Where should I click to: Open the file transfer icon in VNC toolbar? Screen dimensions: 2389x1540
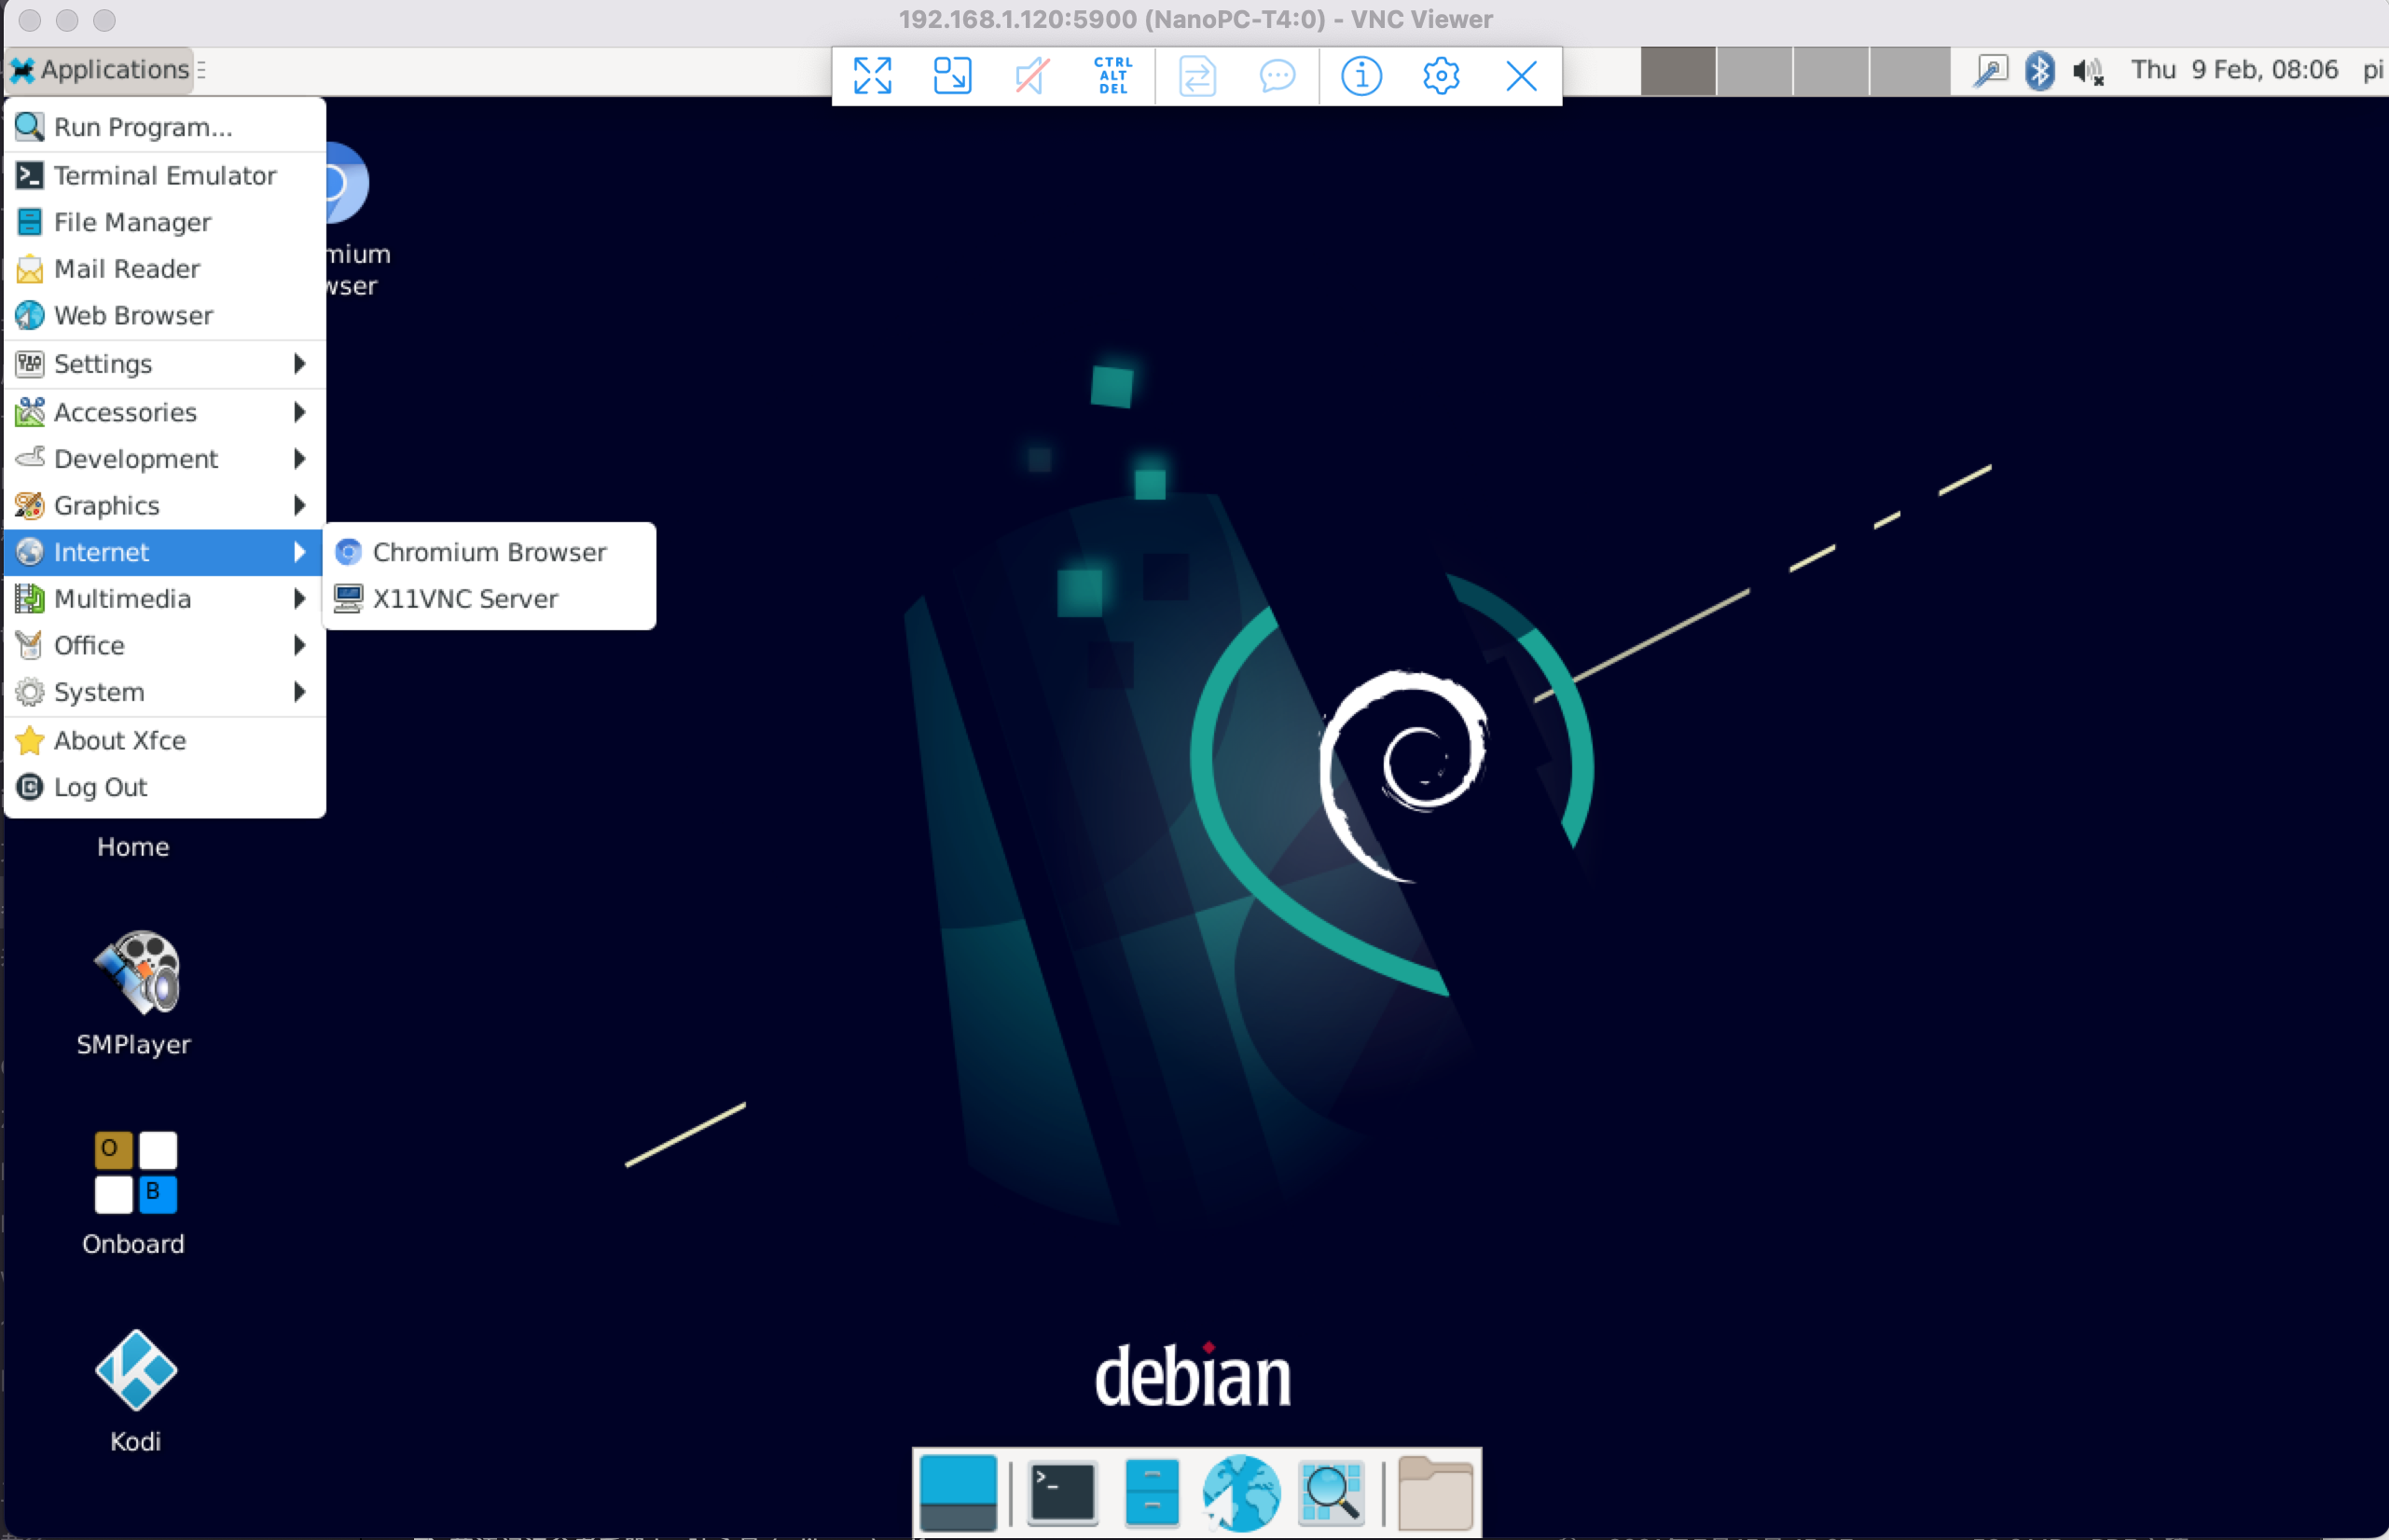click(x=1197, y=75)
